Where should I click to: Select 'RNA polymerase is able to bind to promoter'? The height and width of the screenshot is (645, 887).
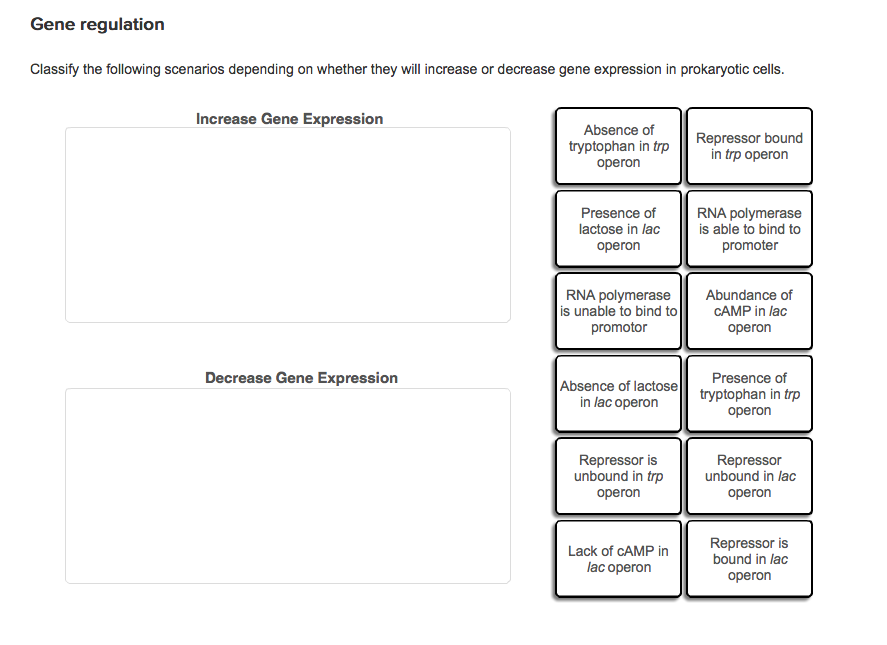click(x=748, y=228)
